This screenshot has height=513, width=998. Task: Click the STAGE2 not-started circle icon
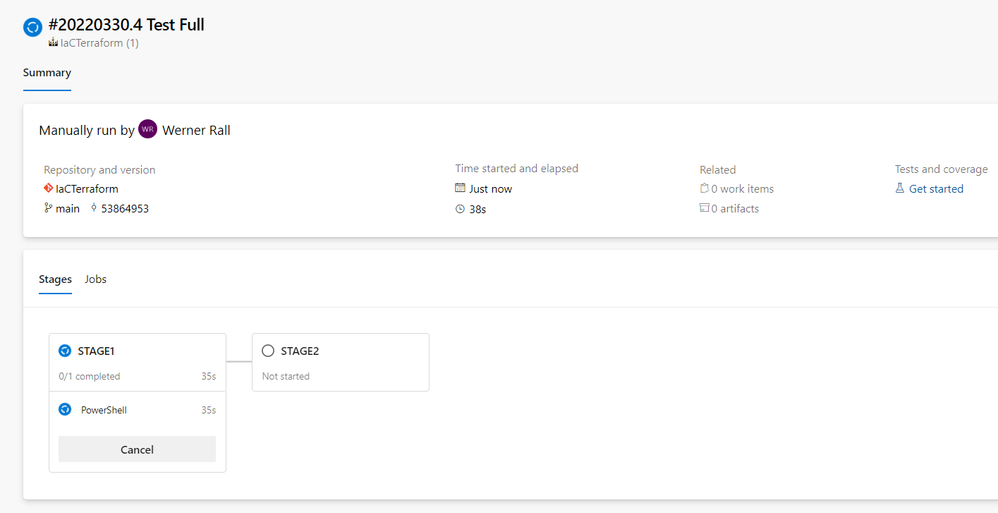pyautogui.click(x=268, y=351)
